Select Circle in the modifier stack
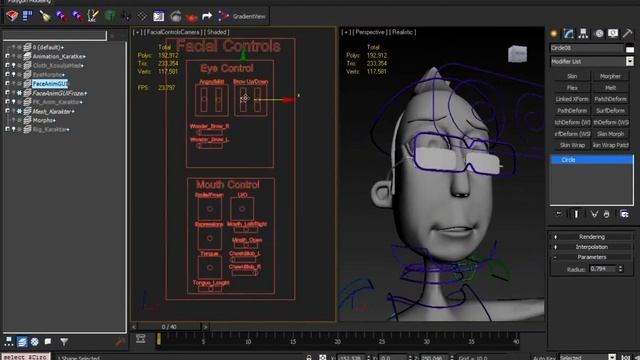The image size is (640, 360). (x=591, y=160)
